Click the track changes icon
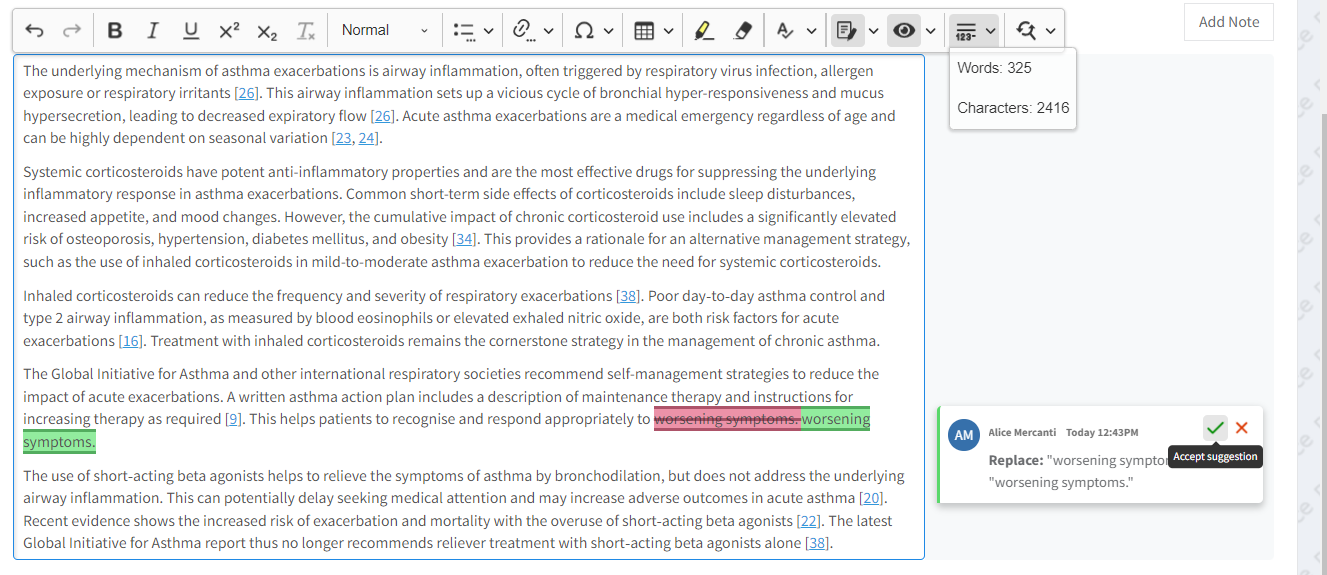The height and width of the screenshot is (575, 1327). (847, 31)
